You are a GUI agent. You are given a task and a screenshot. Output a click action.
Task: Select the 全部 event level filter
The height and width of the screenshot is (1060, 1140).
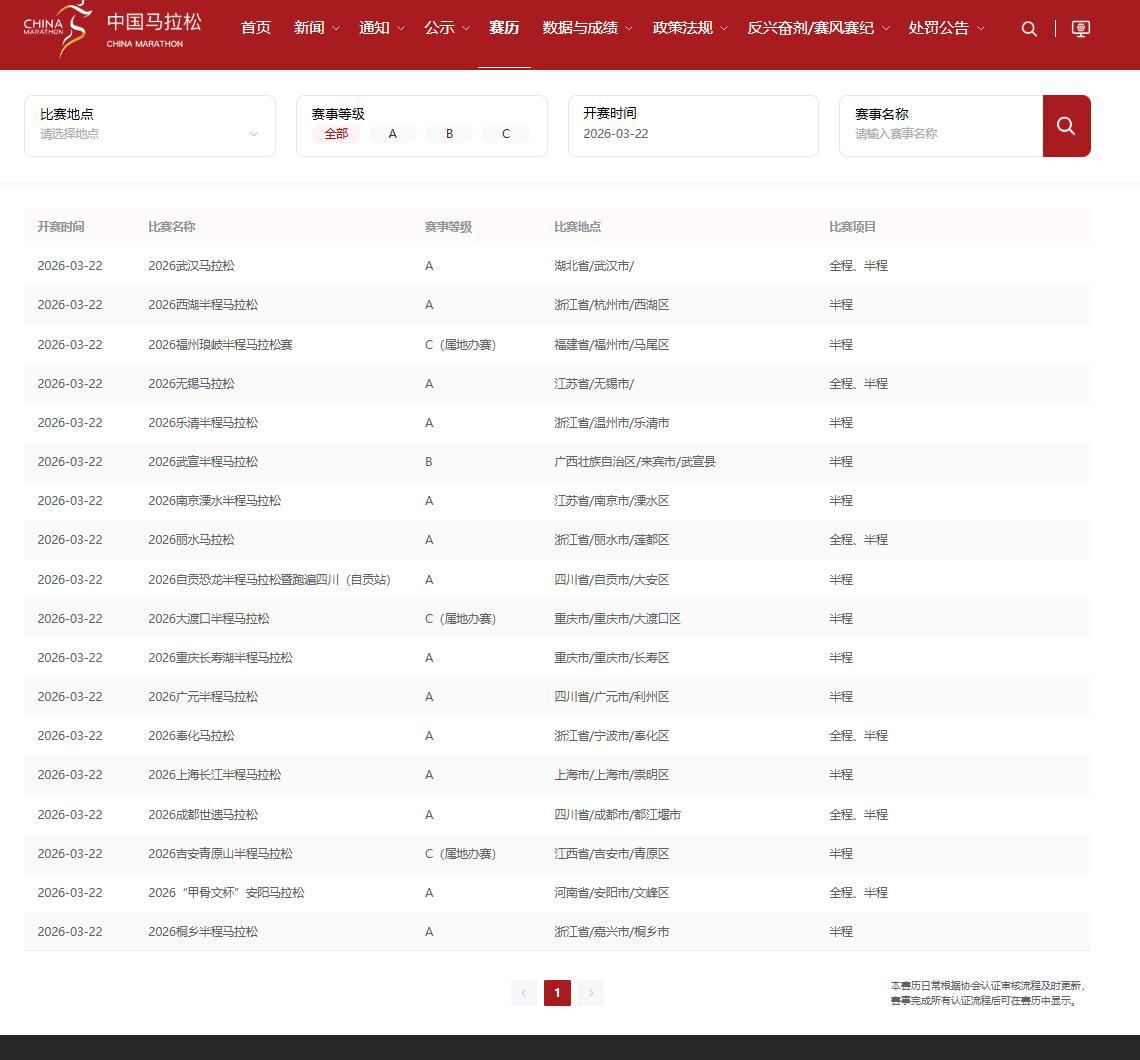click(x=336, y=134)
